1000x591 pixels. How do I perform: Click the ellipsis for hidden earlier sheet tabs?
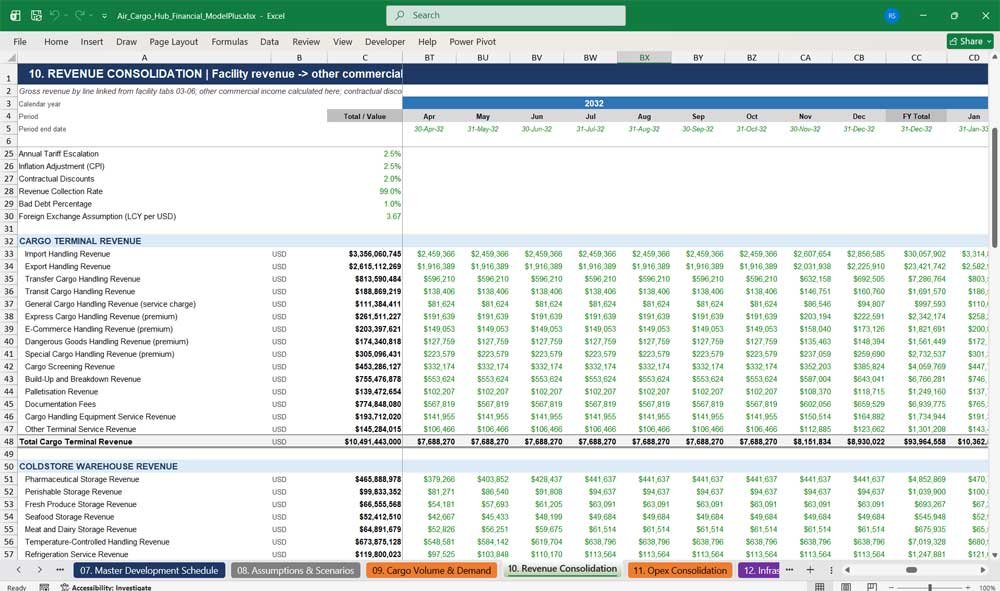pos(60,570)
